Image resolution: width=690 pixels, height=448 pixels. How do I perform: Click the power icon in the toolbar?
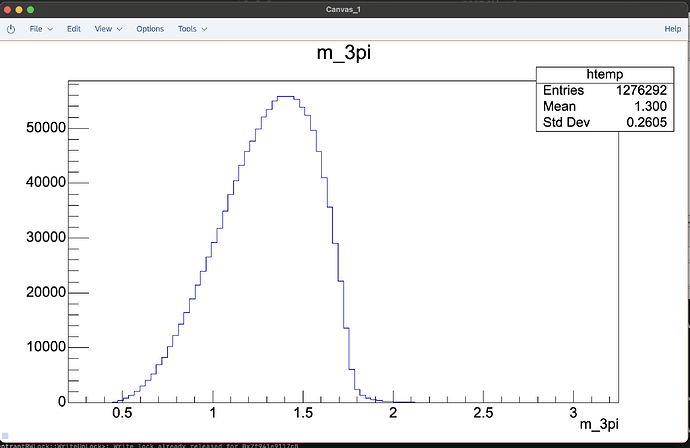tap(11, 29)
